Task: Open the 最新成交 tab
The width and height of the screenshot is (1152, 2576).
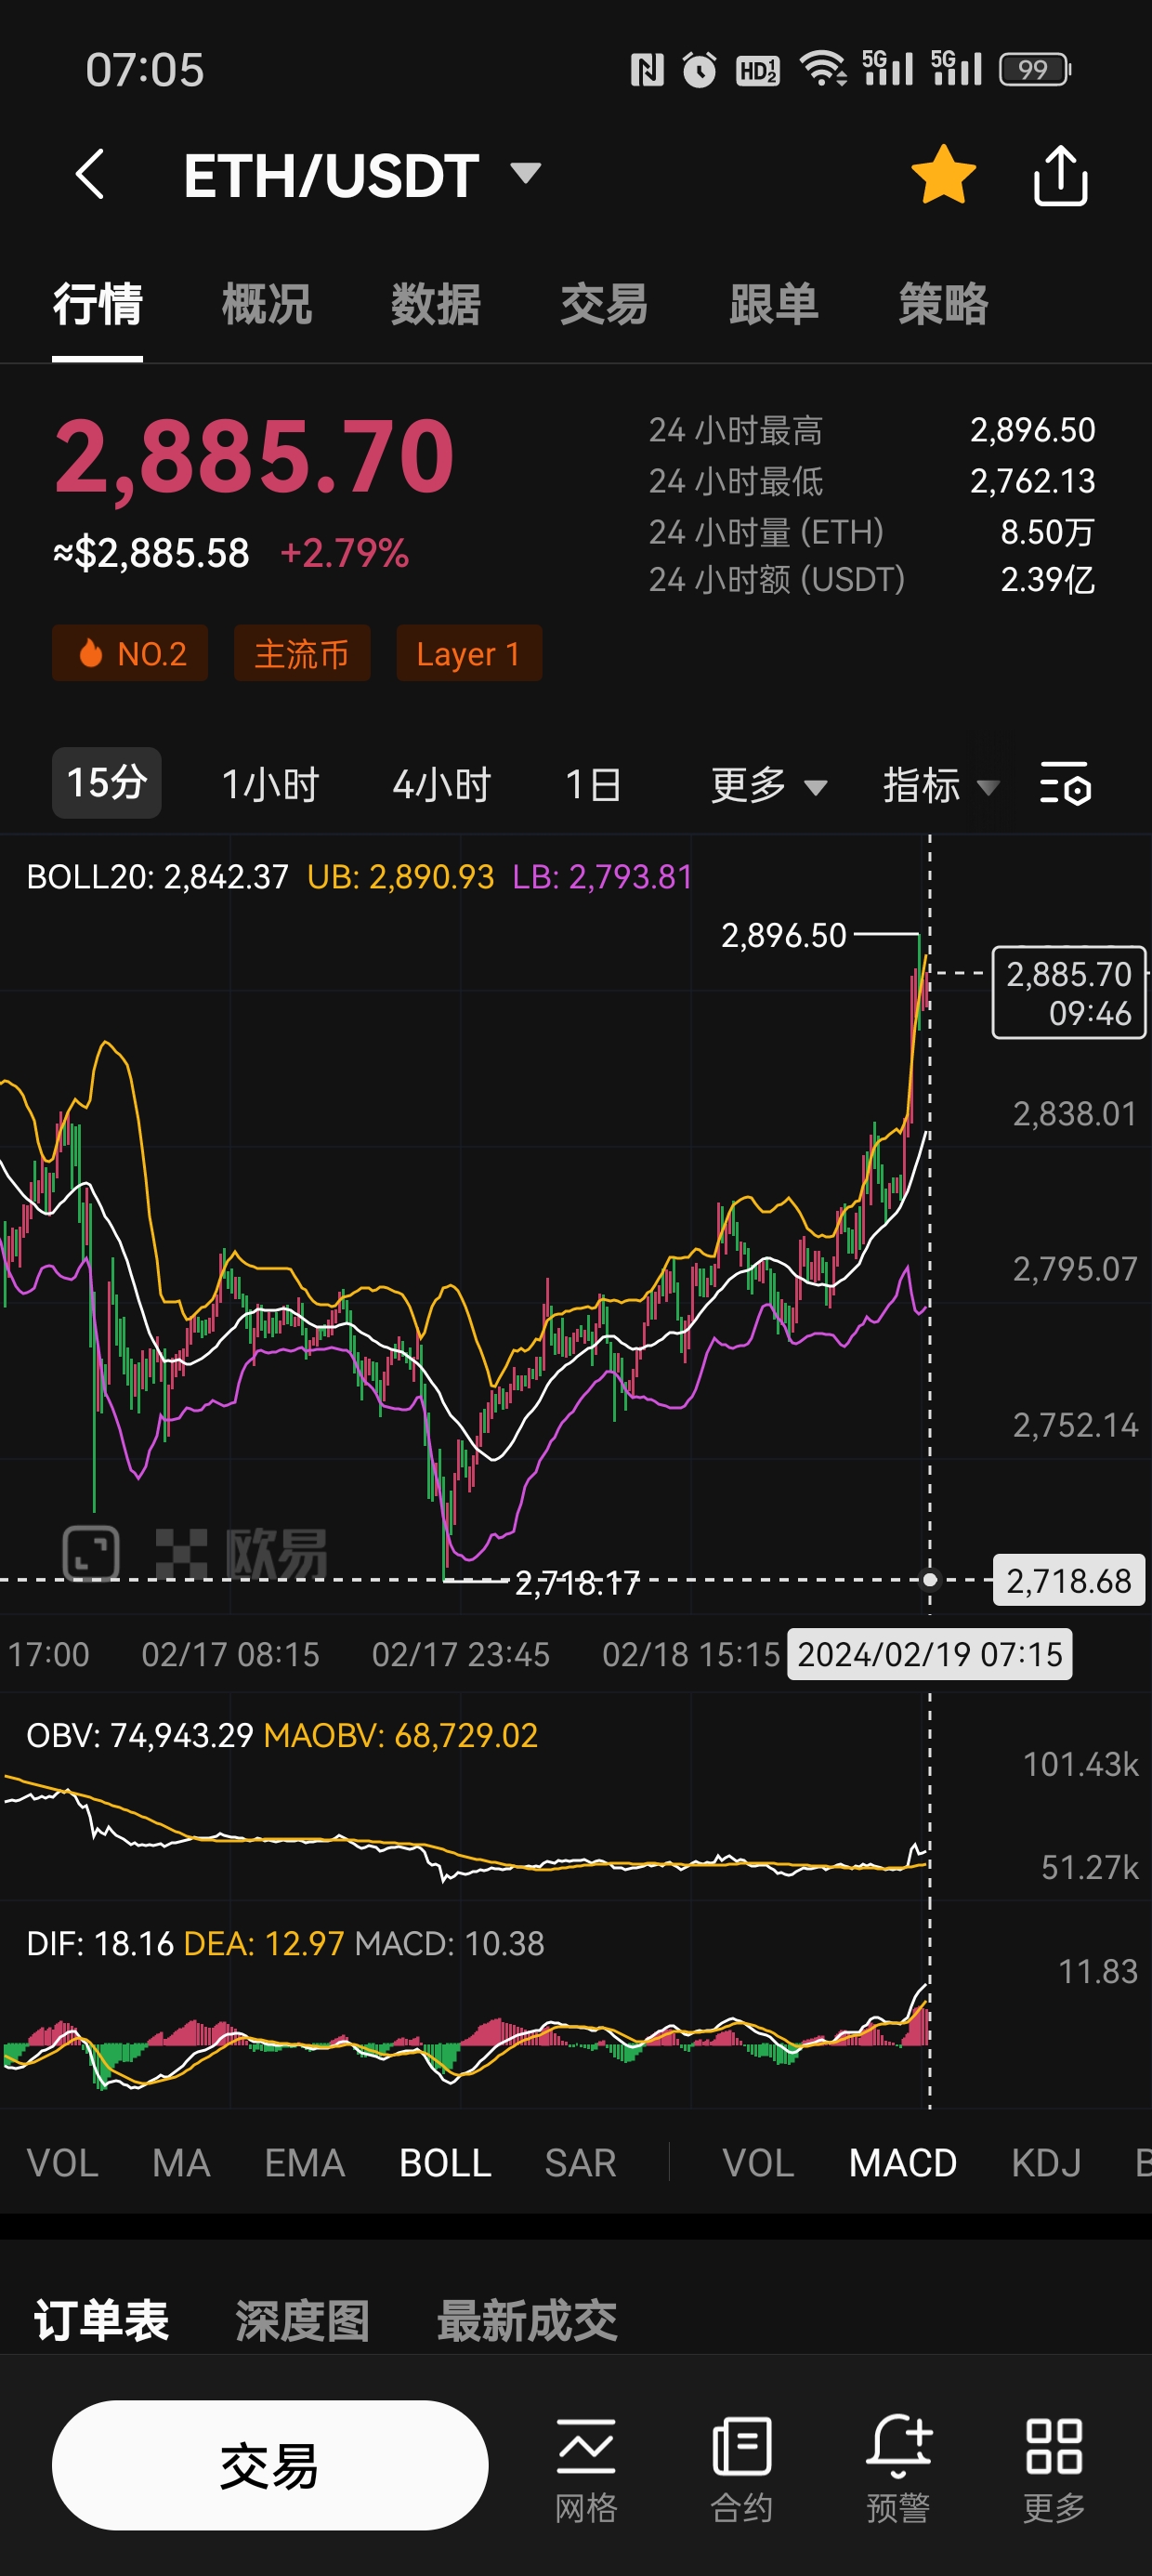Action: click(527, 2320)
